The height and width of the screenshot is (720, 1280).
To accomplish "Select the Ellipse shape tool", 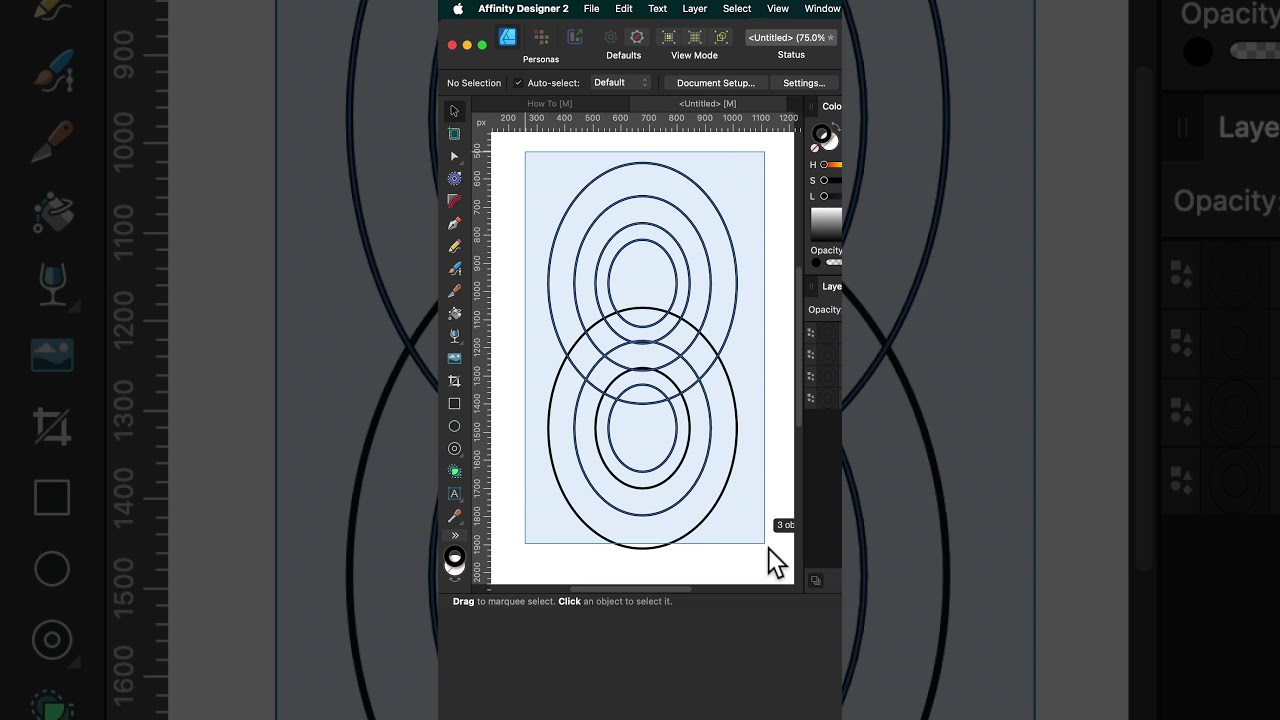I will [x=454, y=426].
